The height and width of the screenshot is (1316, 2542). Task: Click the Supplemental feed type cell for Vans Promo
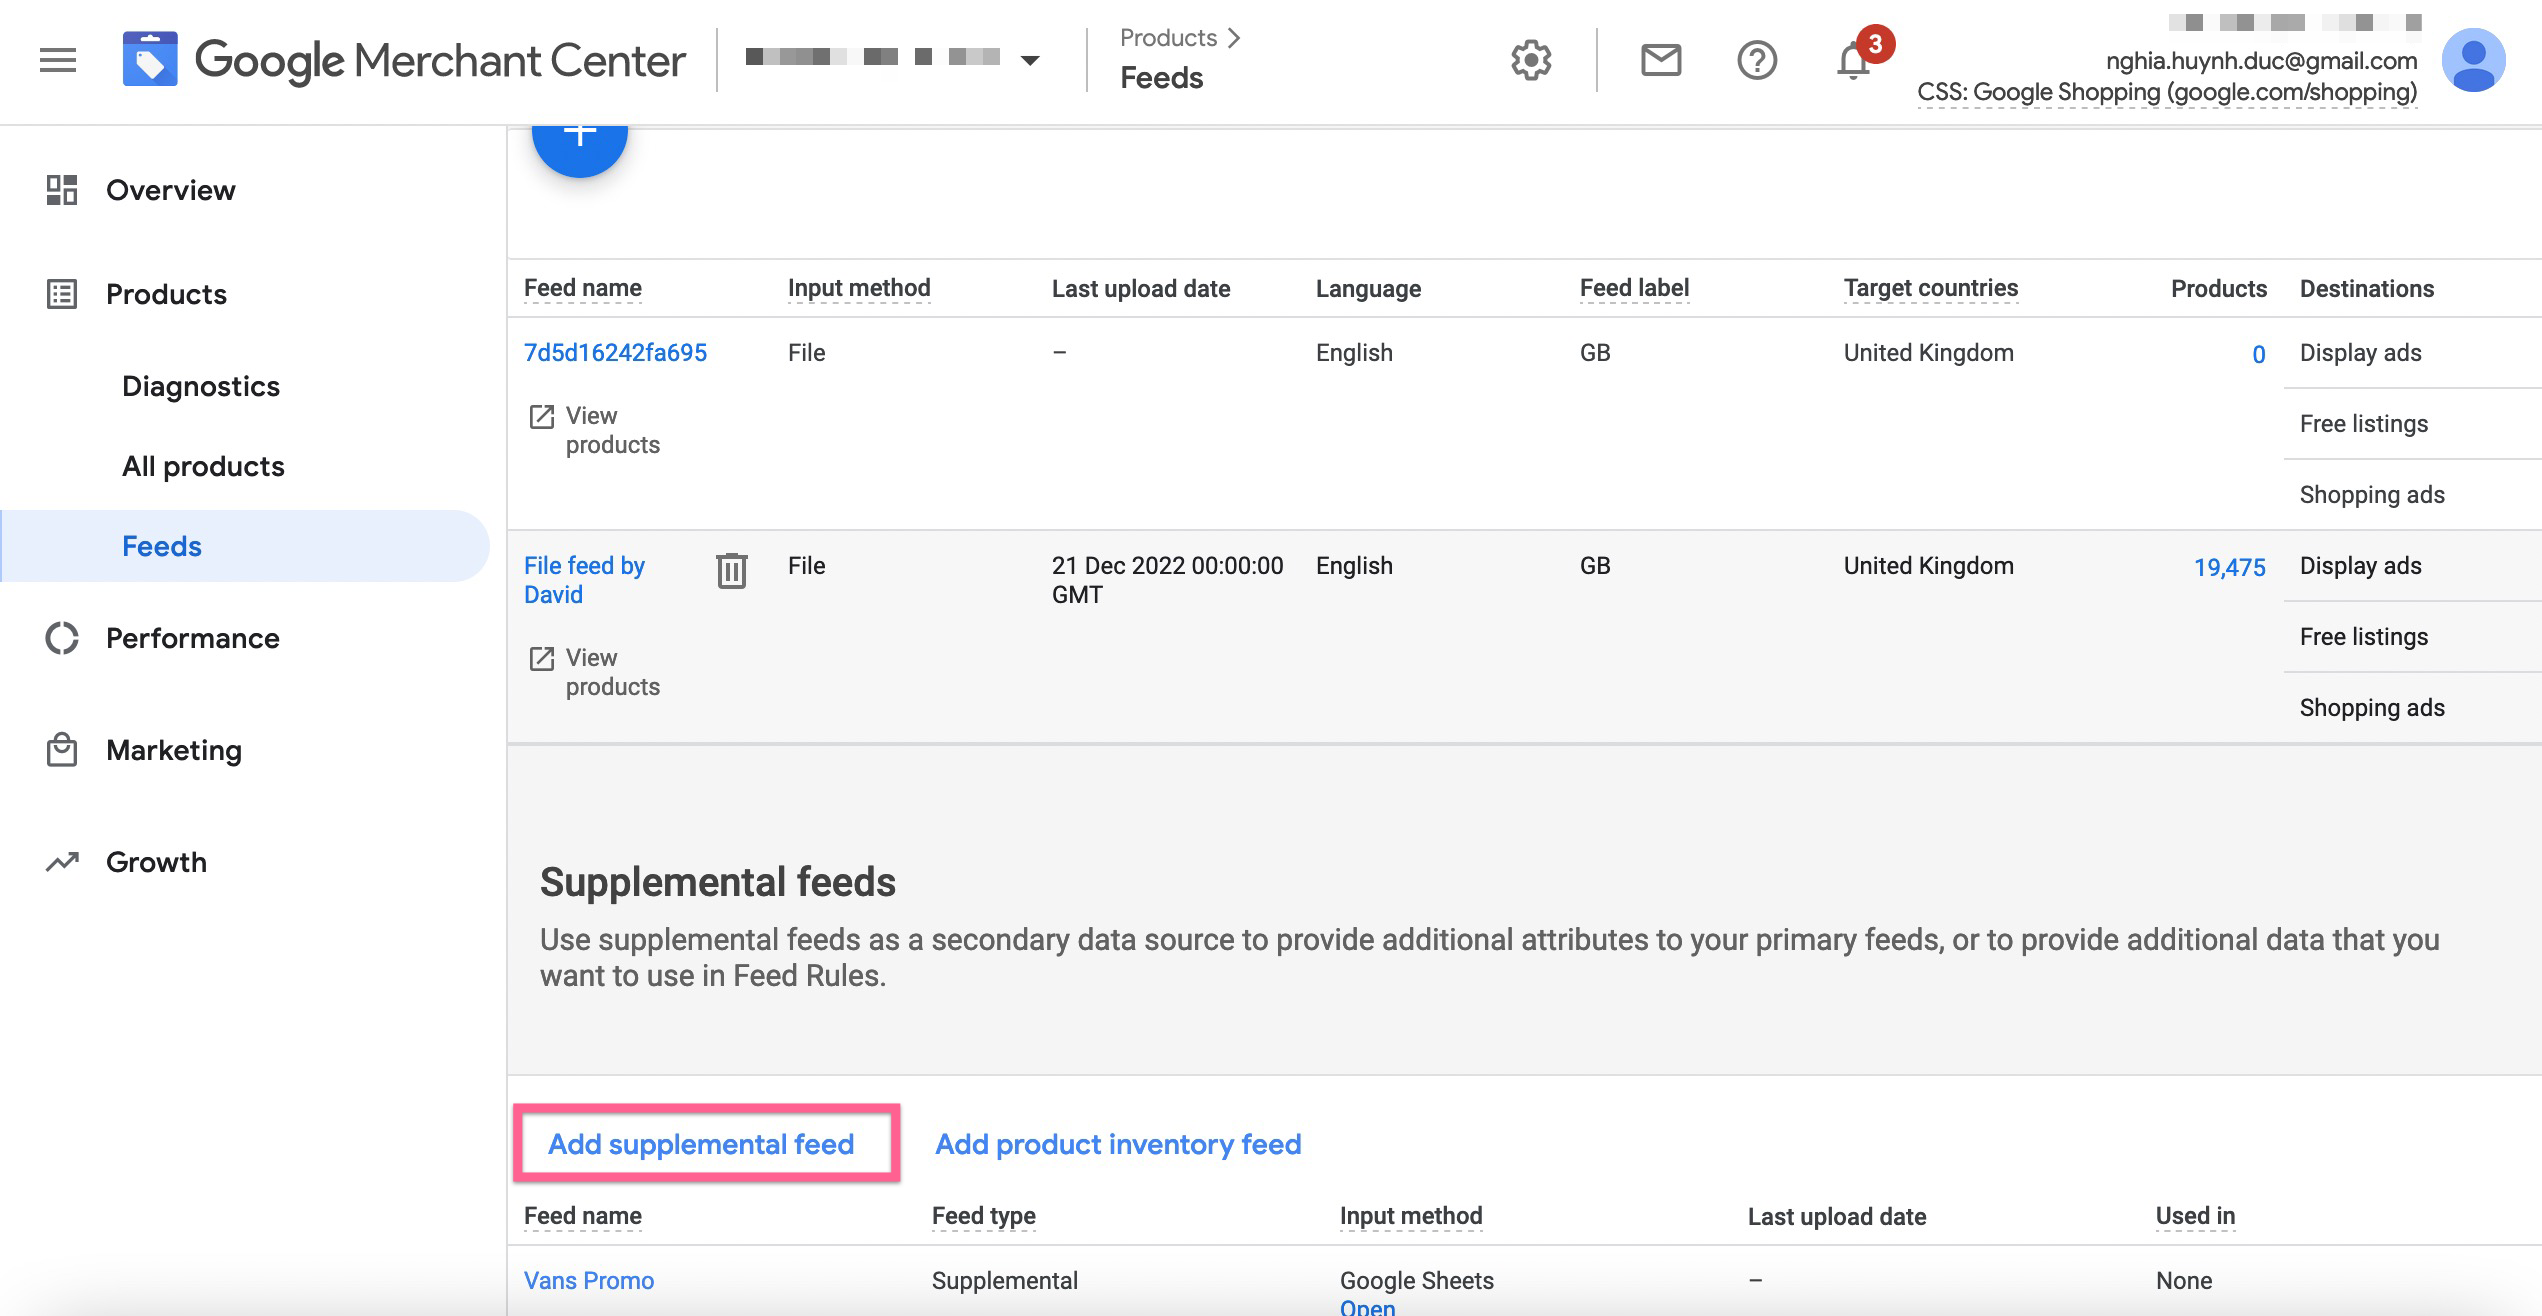(x=1005, y=1281)
